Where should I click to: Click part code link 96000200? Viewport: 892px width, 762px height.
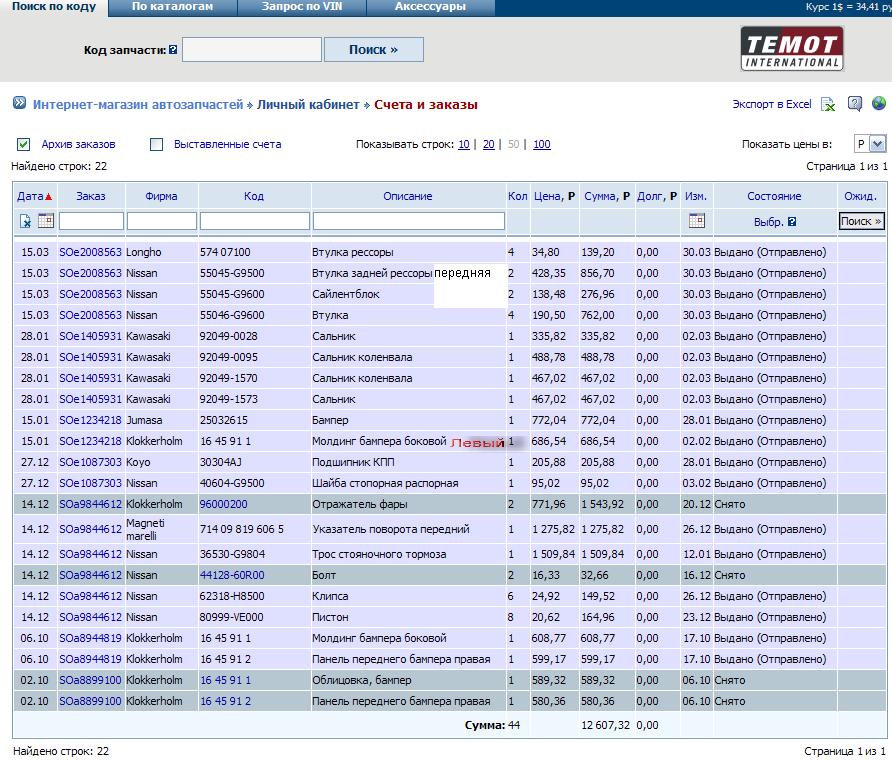point(224,504)
